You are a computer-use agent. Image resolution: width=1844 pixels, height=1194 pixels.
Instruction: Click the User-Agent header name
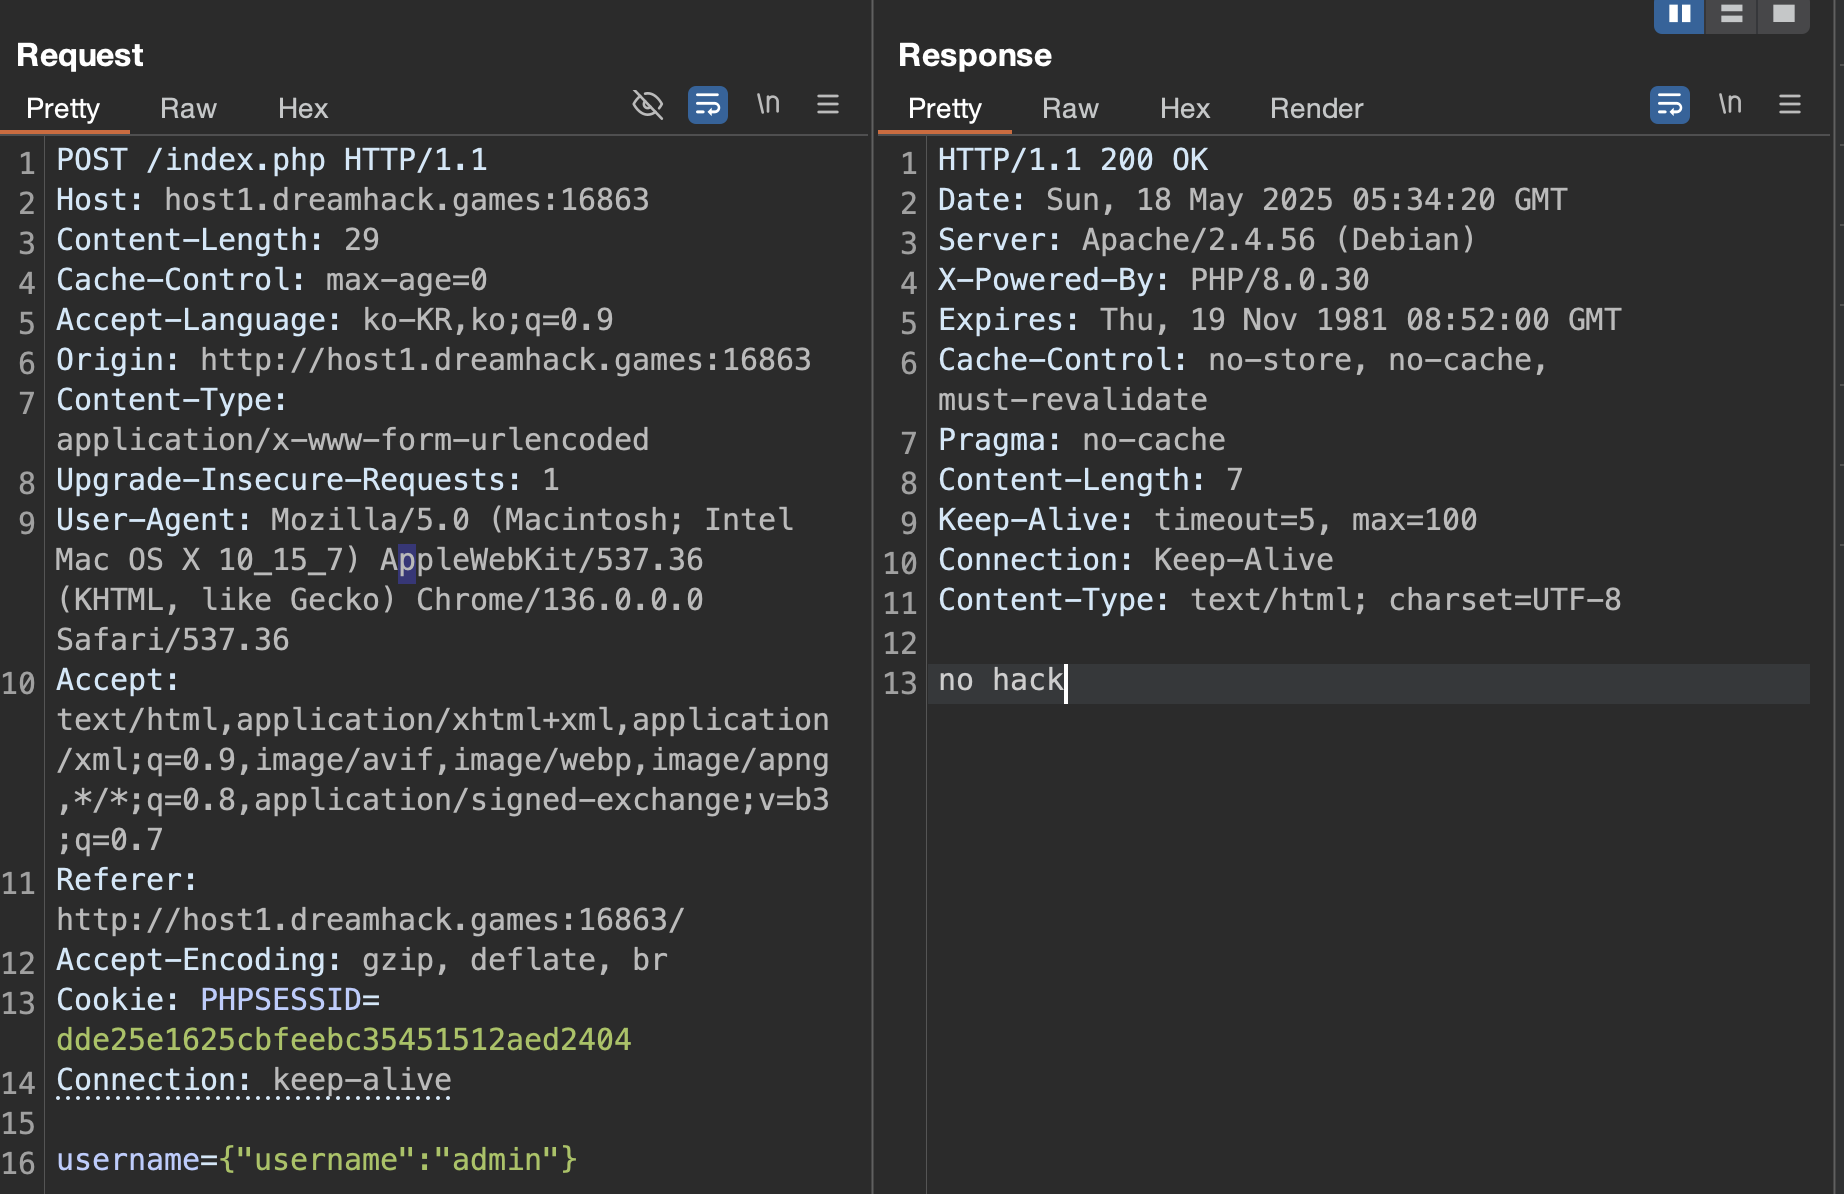tap(154, 520)
